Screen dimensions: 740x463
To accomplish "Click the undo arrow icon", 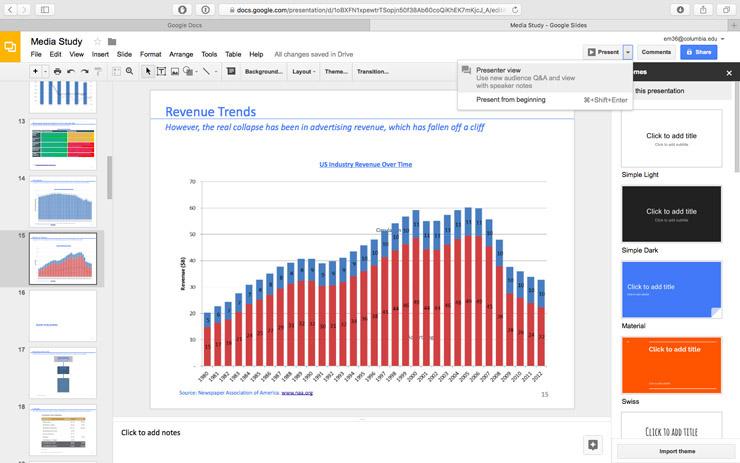I will [71, 72].
